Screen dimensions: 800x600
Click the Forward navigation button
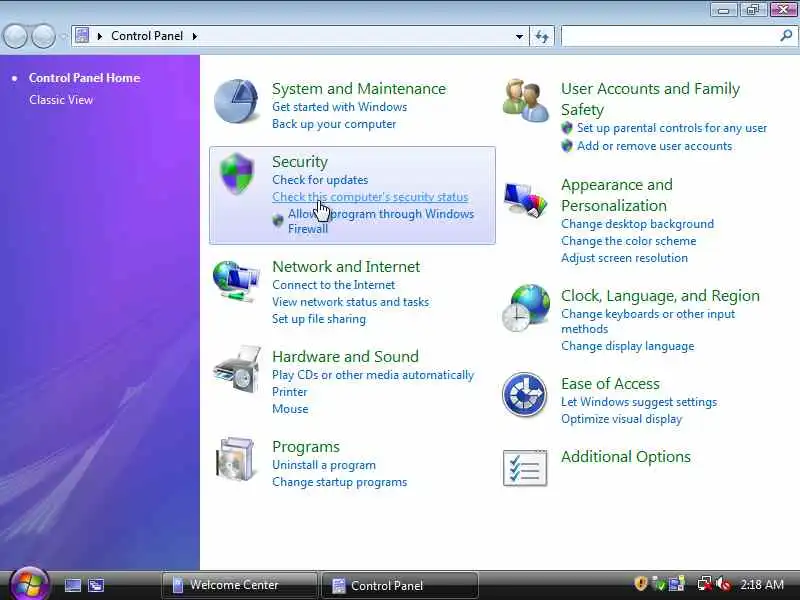tap(44, 36)
